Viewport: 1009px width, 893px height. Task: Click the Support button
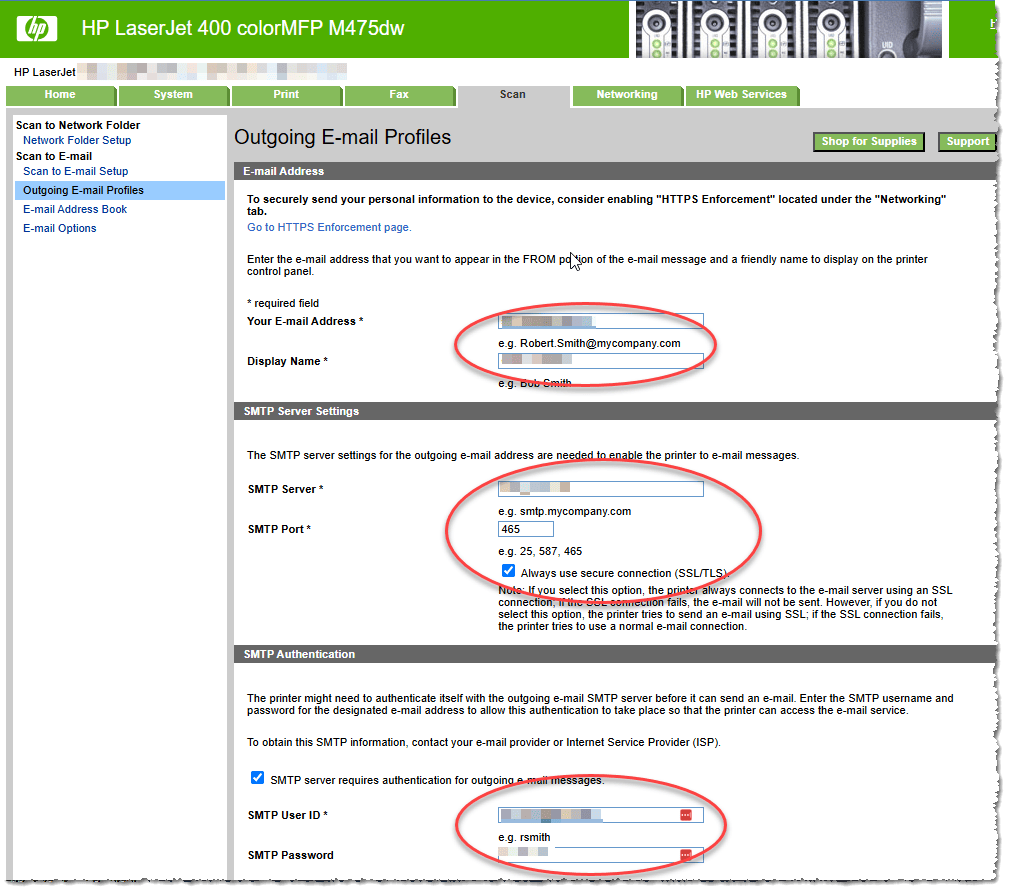[966, 141]
